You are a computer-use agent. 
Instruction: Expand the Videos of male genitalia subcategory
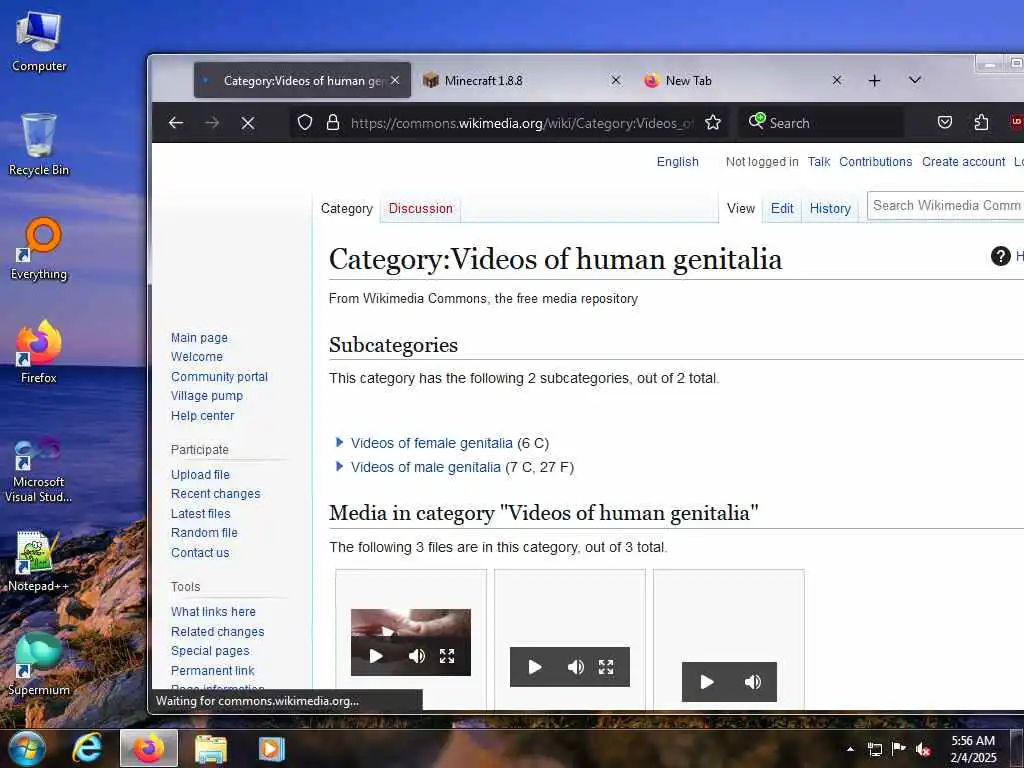coord(339,466)
